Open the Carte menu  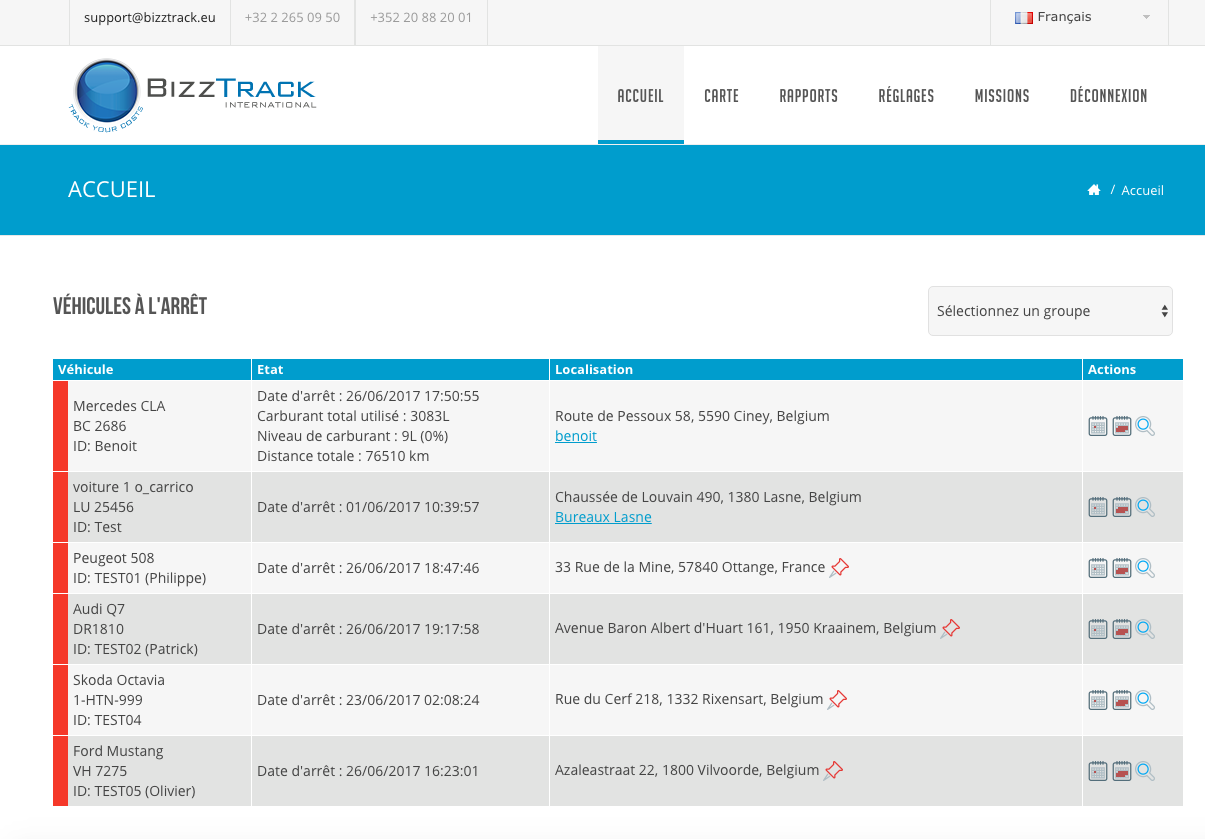721,96
